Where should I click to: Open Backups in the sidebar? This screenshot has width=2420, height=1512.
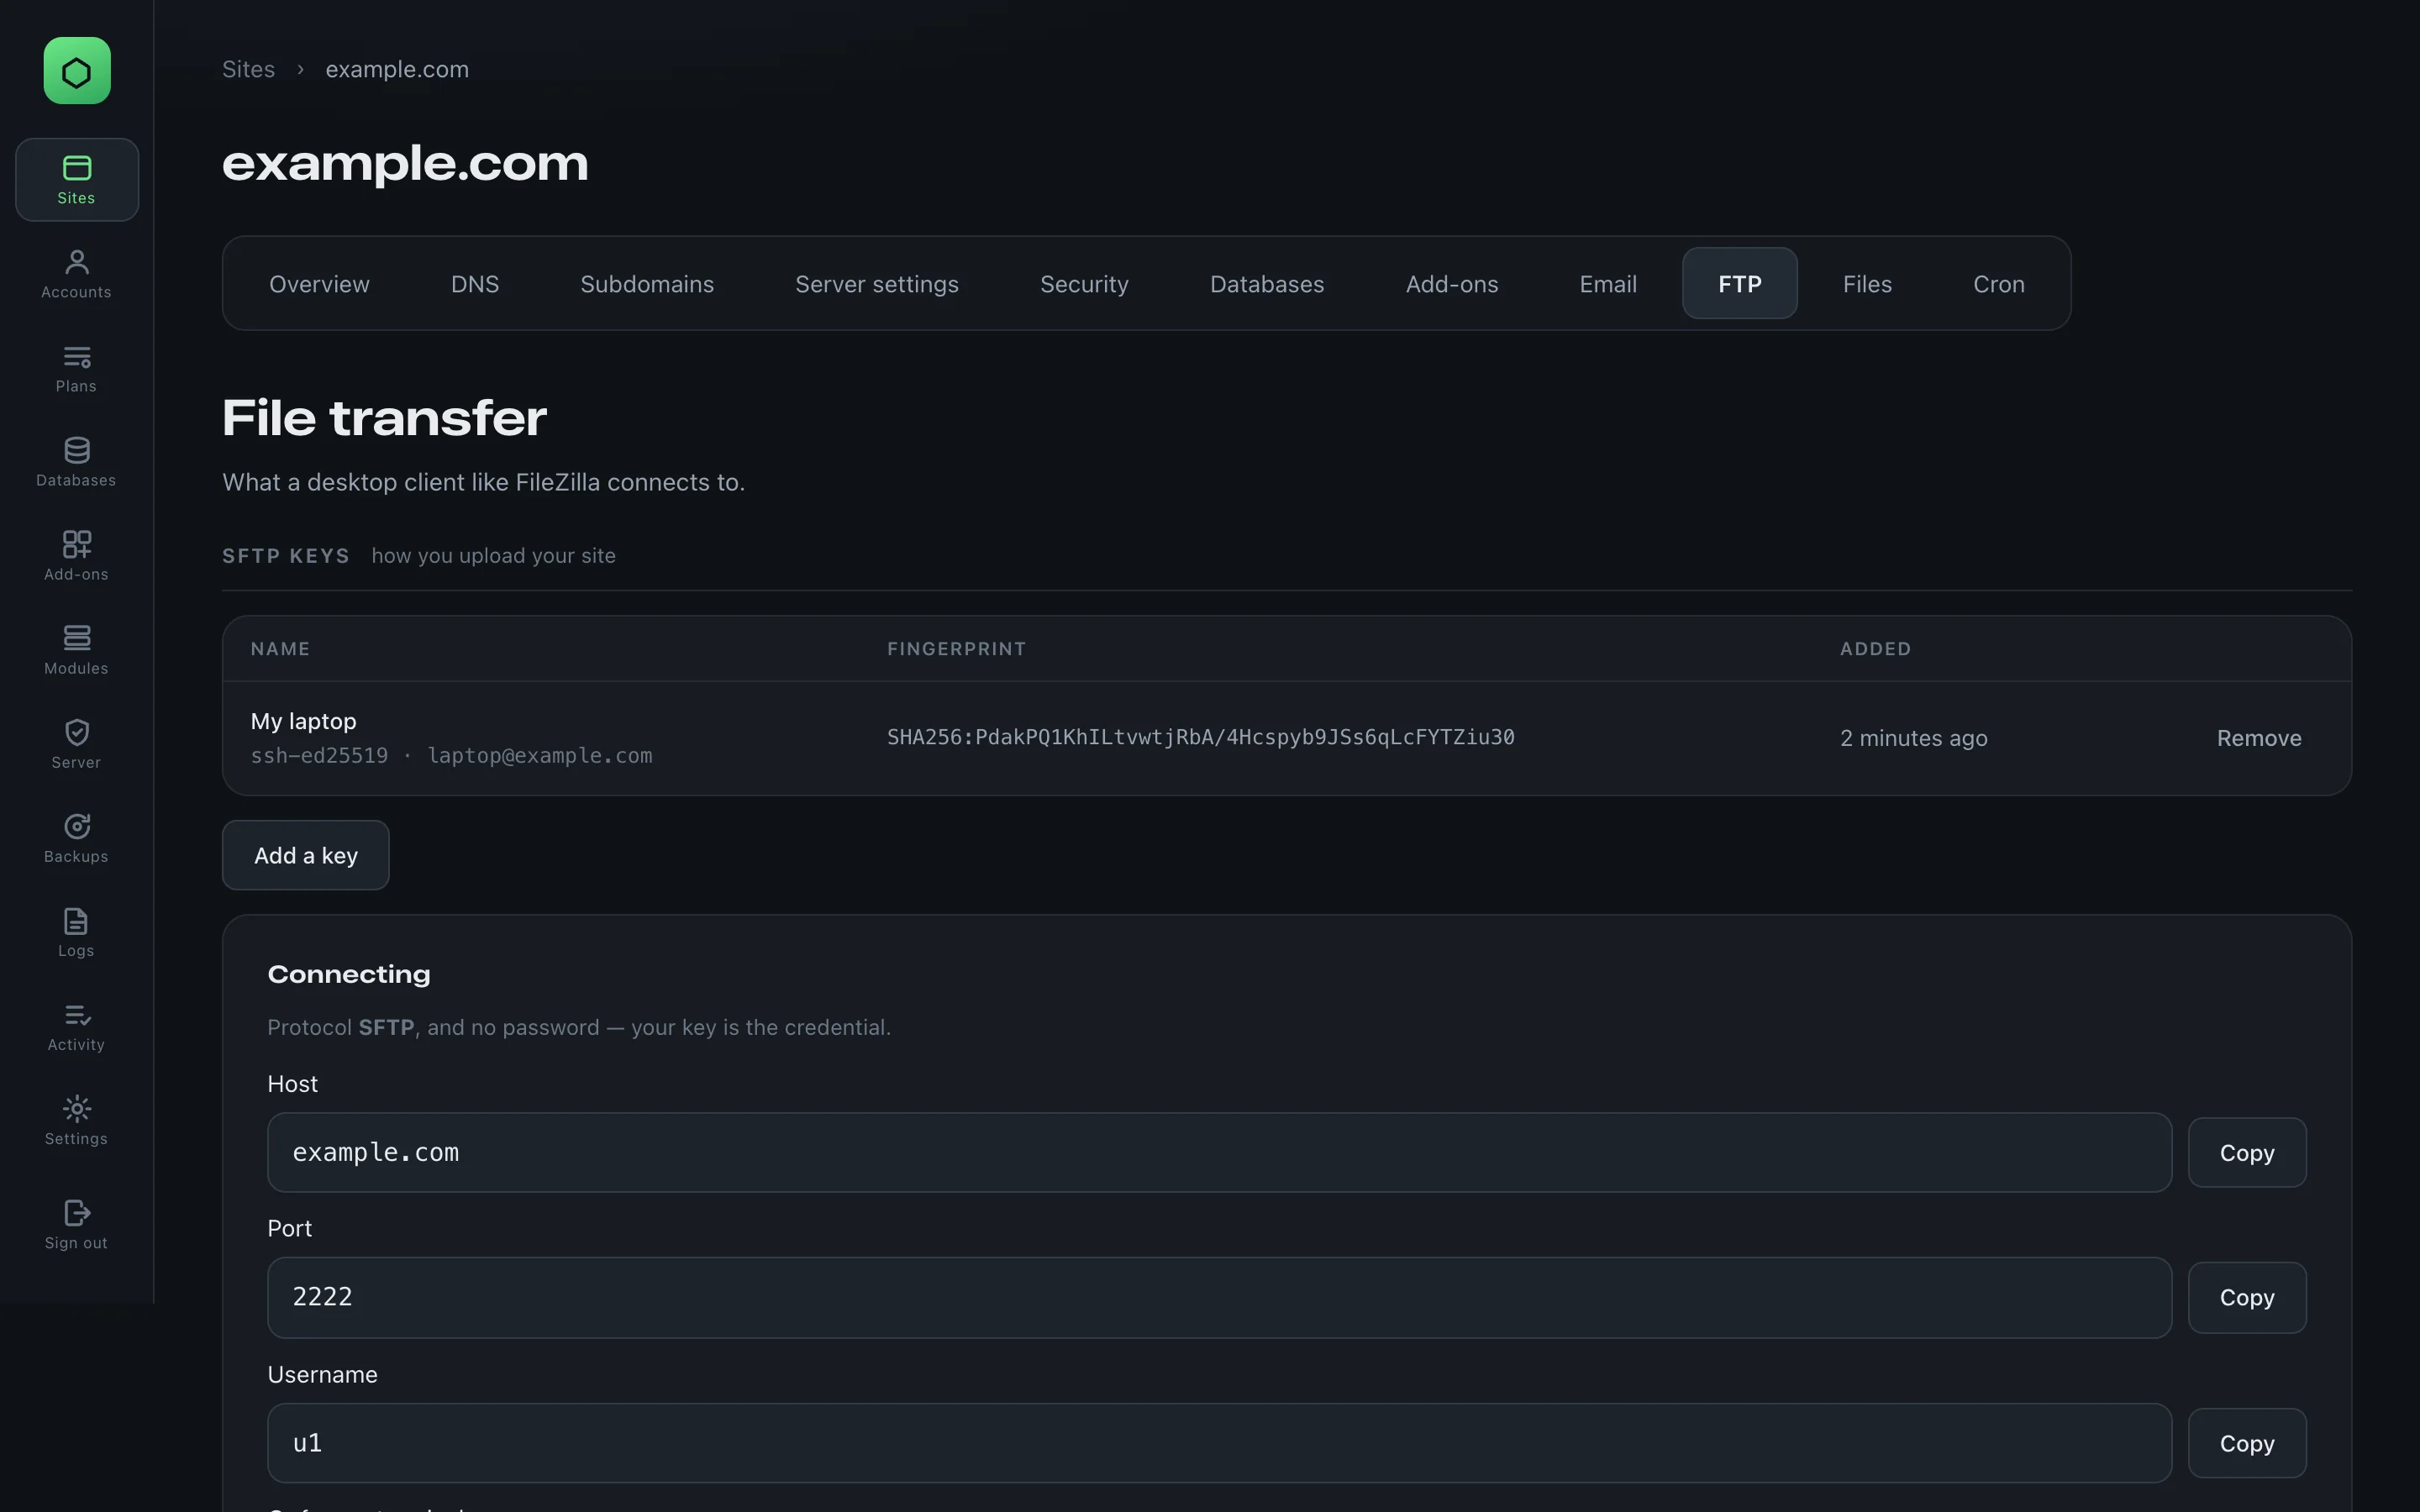point(77,838)
